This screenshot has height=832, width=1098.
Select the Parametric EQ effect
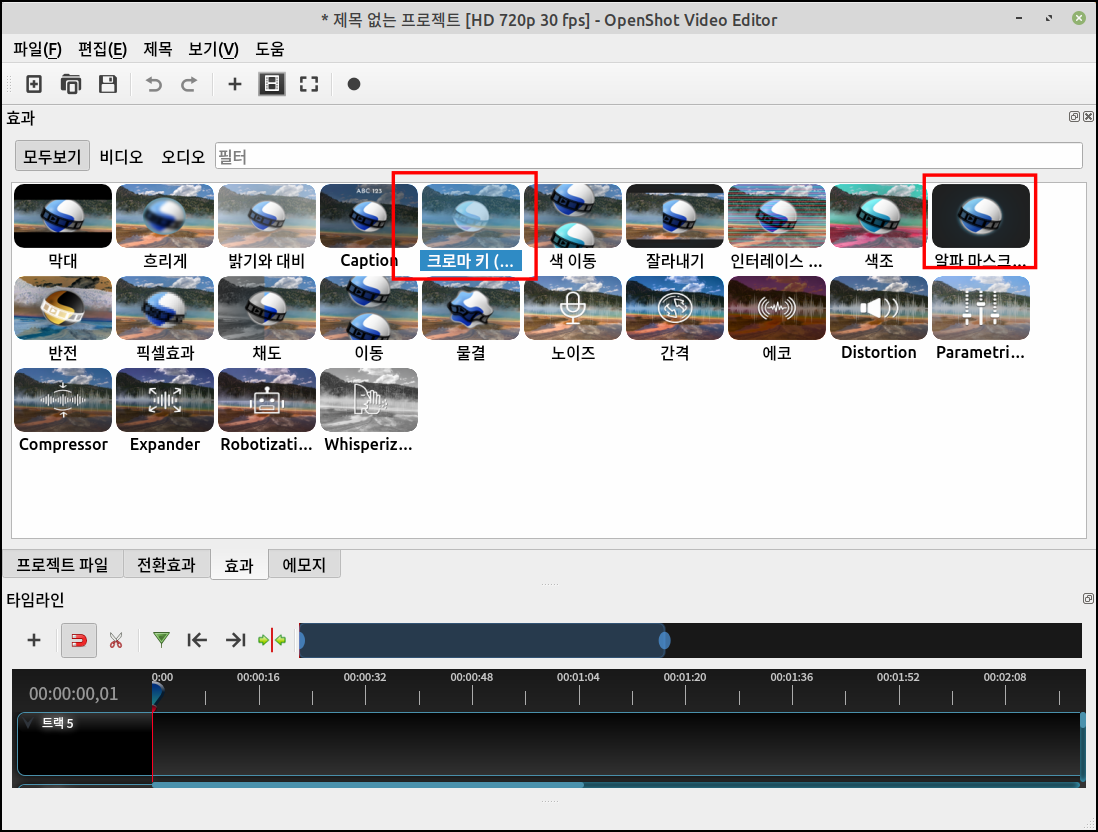click(x=980, y=319)
